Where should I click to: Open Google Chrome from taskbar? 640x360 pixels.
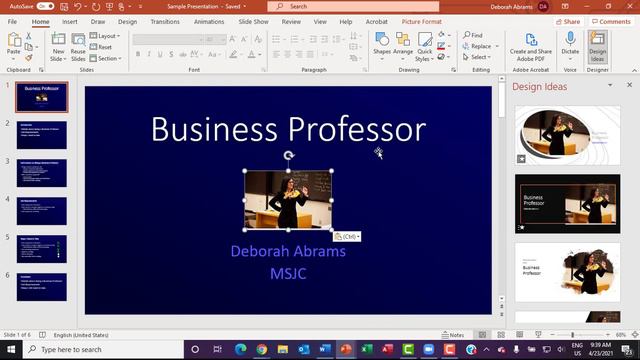click(x=262, y=349)
